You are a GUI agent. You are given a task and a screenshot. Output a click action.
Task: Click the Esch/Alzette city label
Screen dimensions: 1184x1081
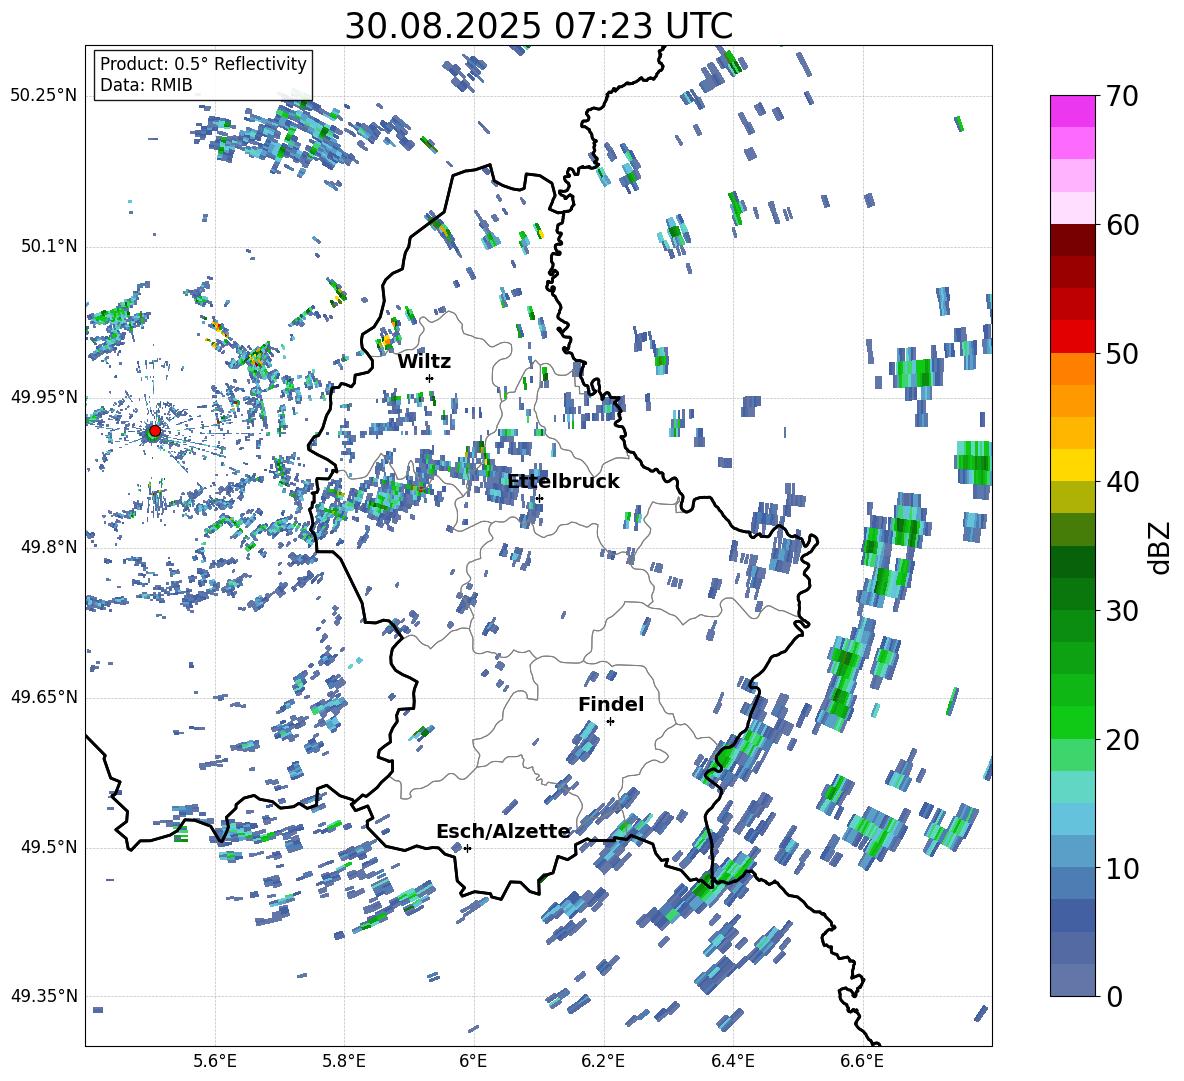(x=503, y=831)
